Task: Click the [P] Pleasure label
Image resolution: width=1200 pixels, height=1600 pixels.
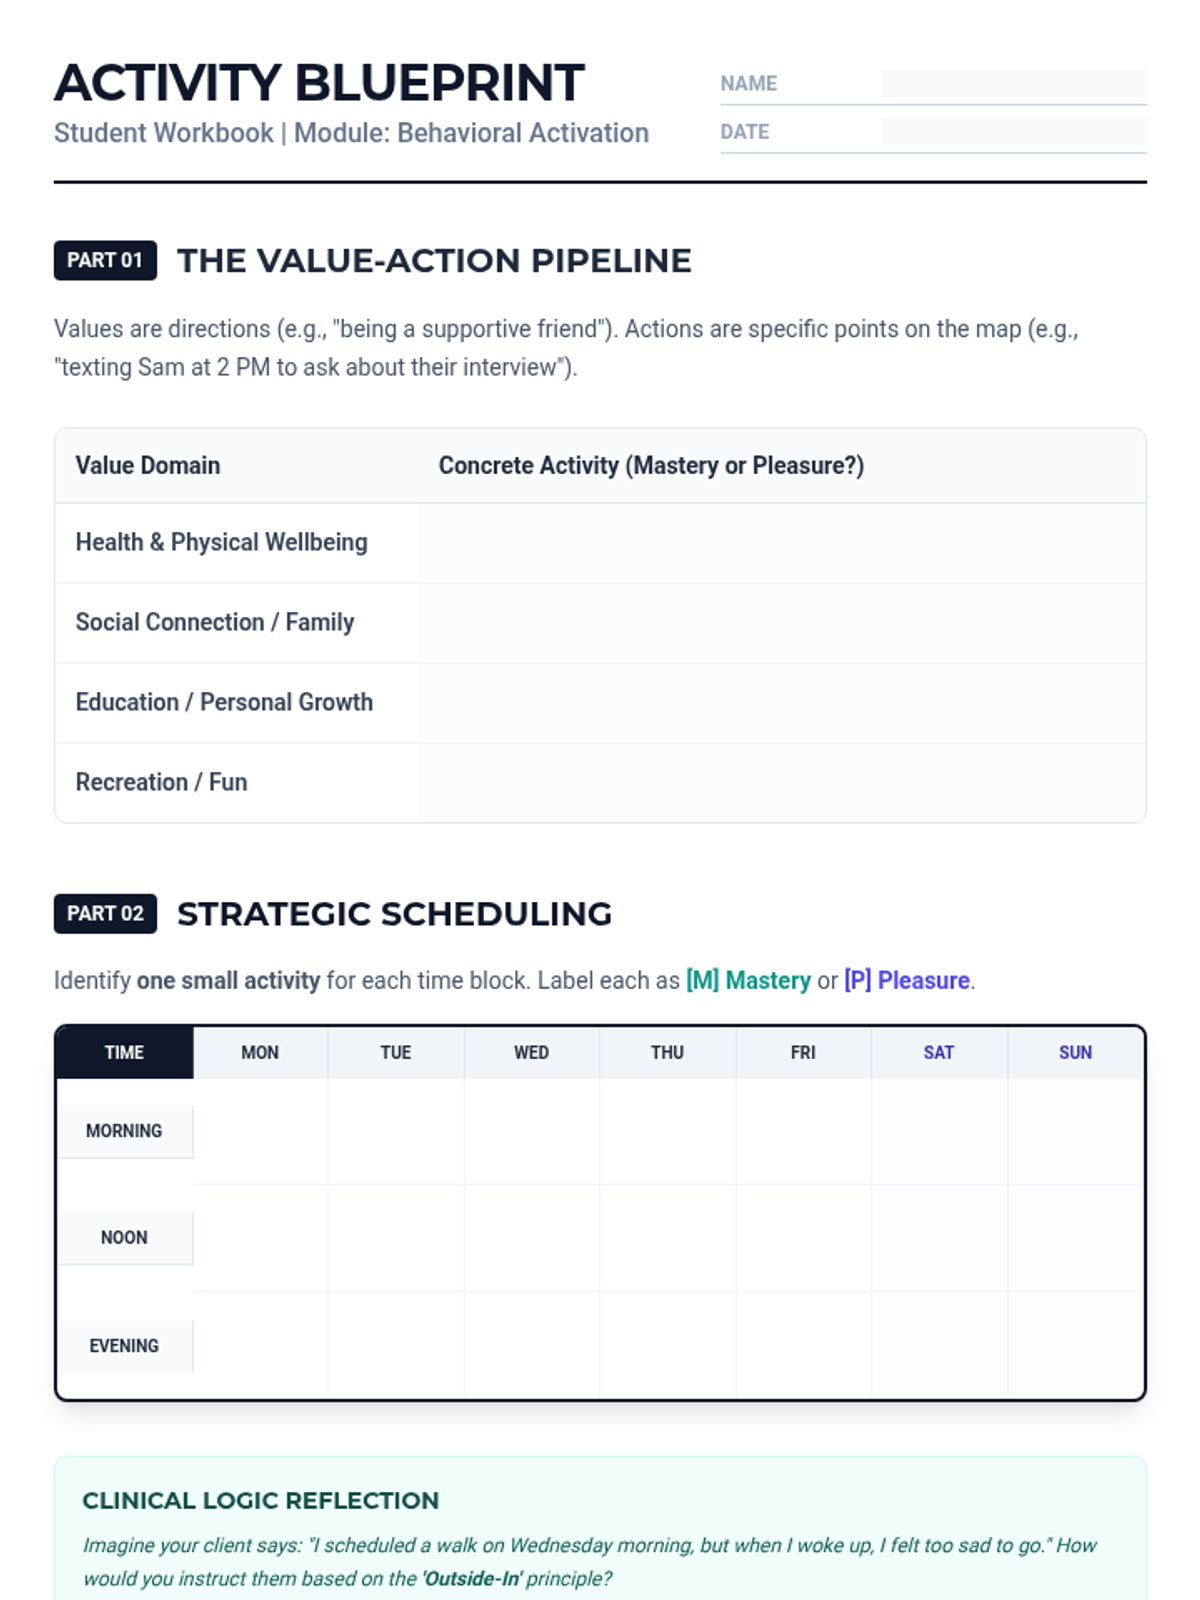Action: pos(907,981)
